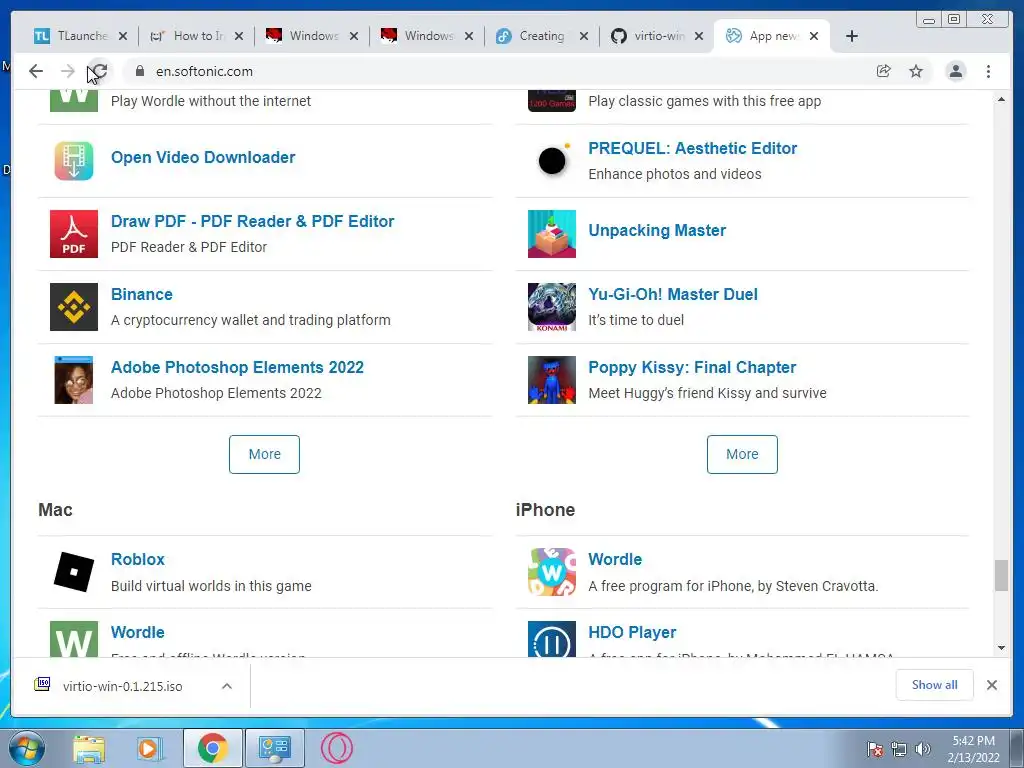Click the volume speaker tray icon

pyautogui.click(x=923, y=749)
